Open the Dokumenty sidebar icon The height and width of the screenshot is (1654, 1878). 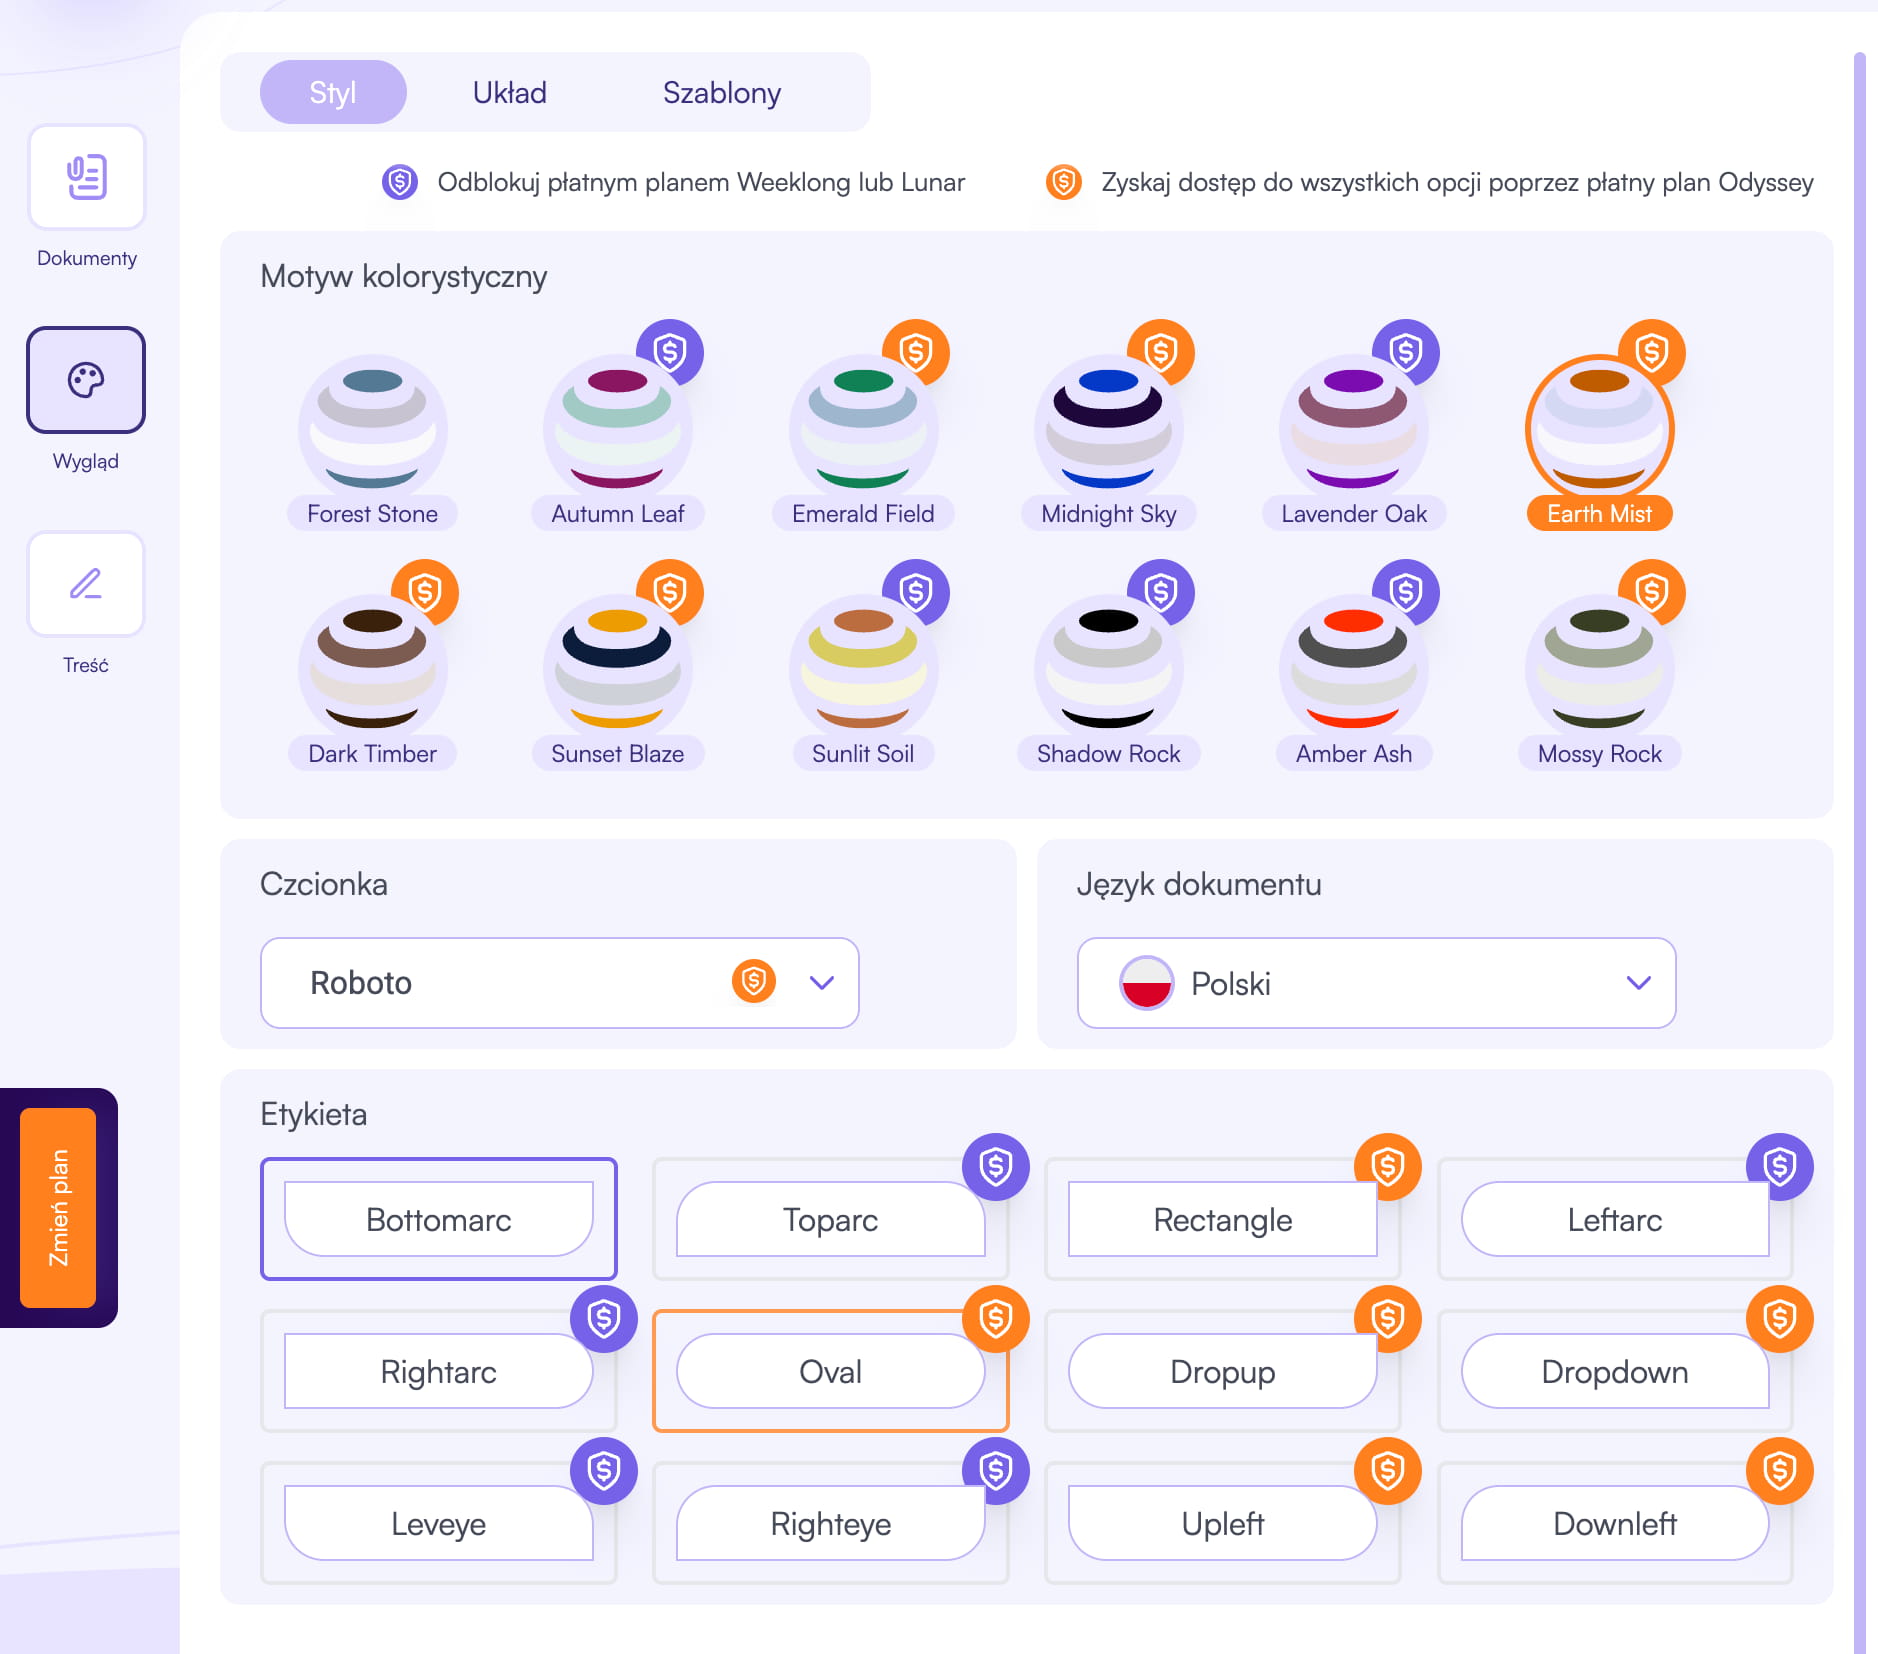click(87, 178)
